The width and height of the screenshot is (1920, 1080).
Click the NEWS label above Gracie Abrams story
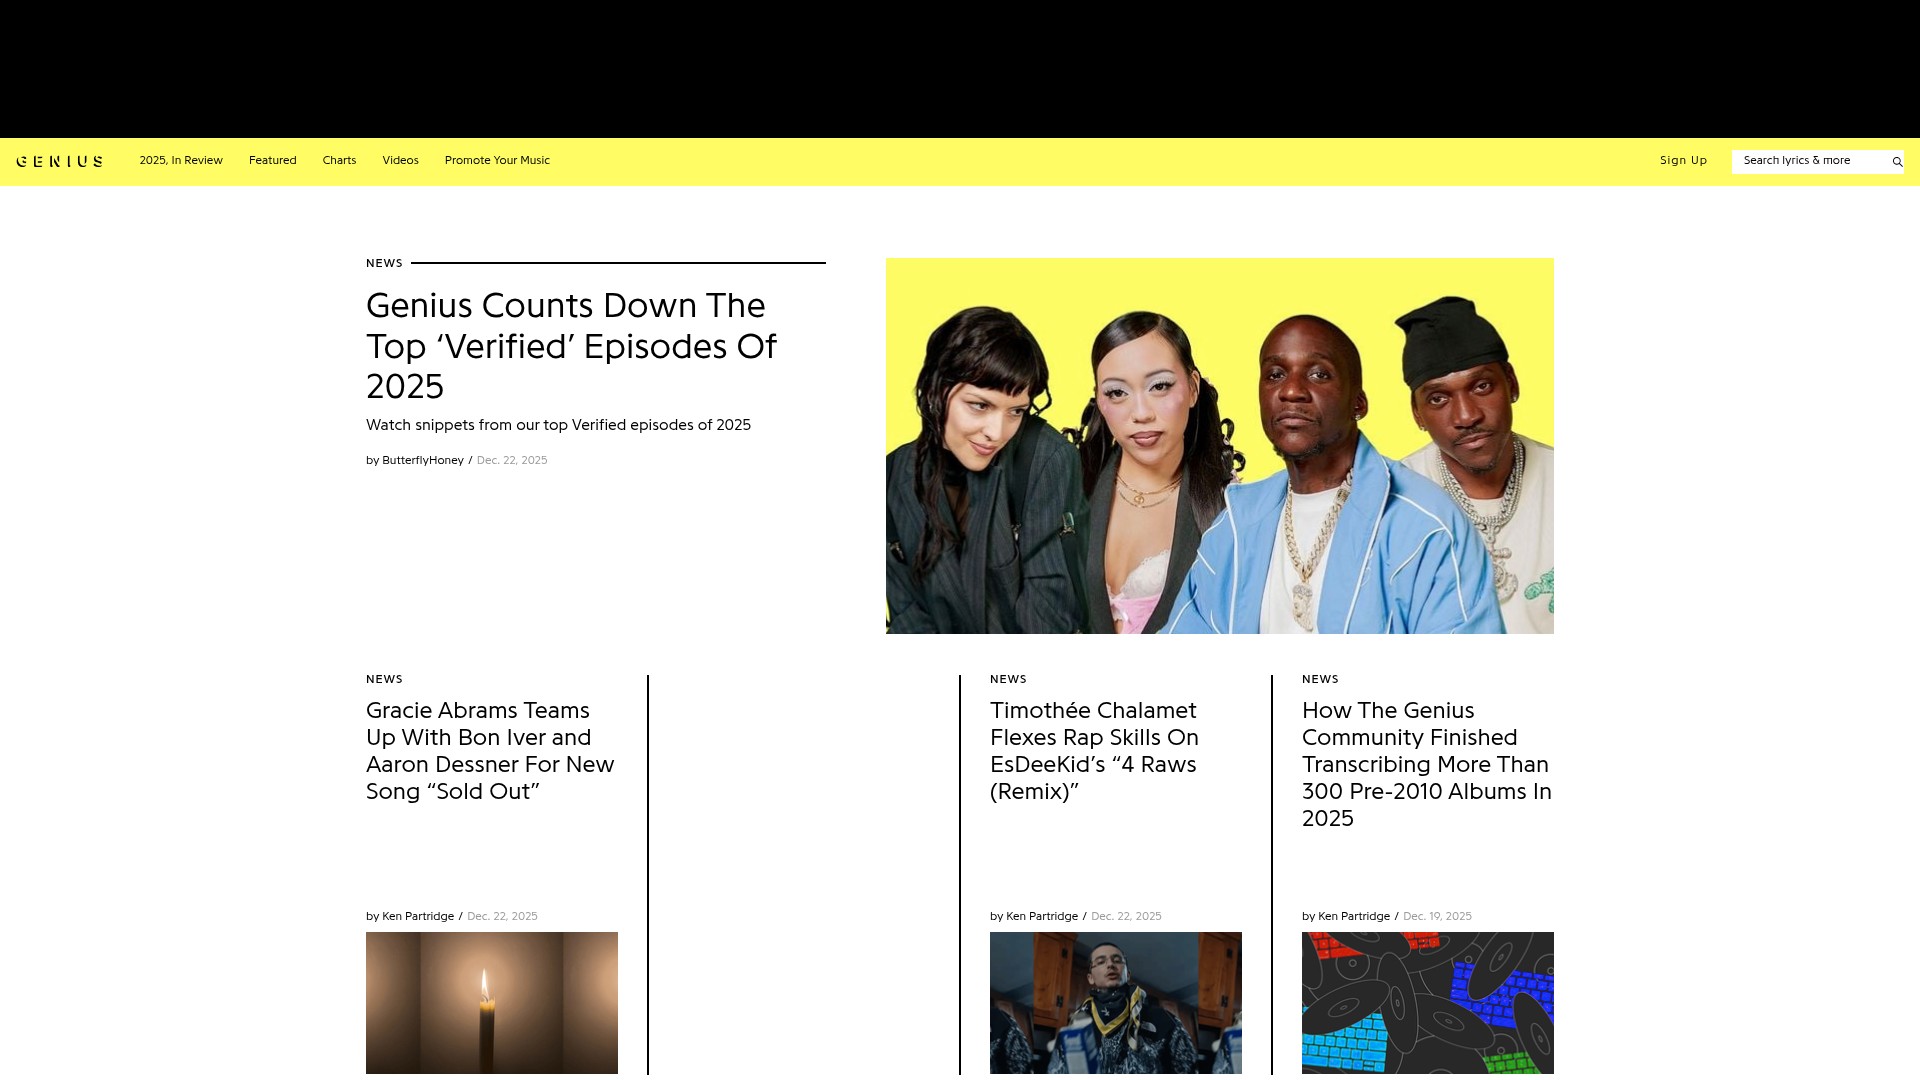[384, 680]
